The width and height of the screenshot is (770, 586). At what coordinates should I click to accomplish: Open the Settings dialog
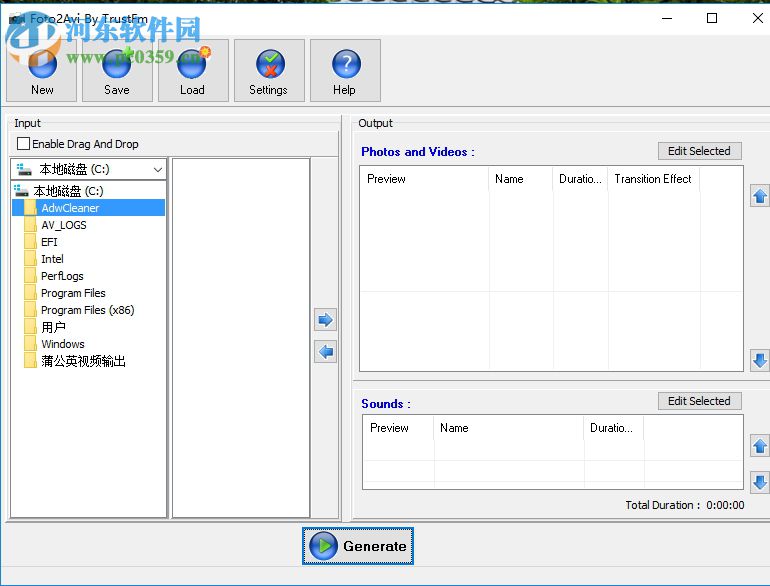click(x=269, y=71)
